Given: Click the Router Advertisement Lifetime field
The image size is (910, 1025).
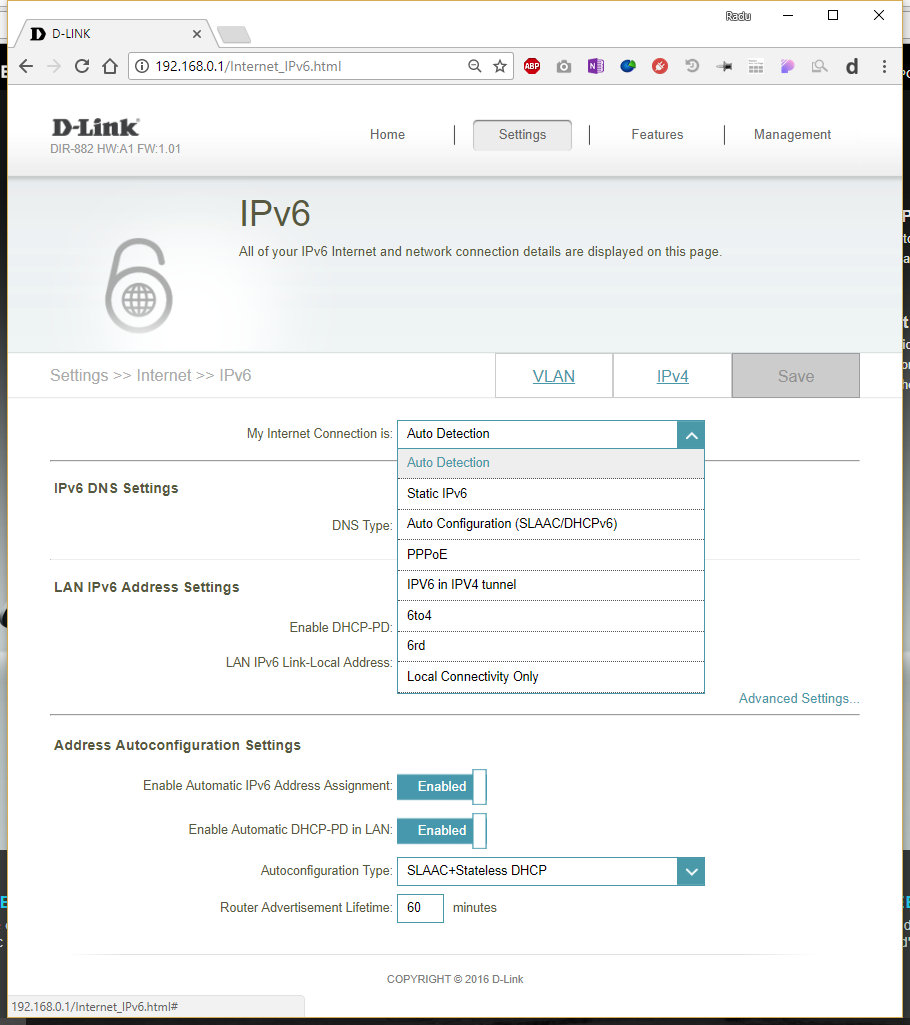Looking at the screenshot, I should pos(420,908).
